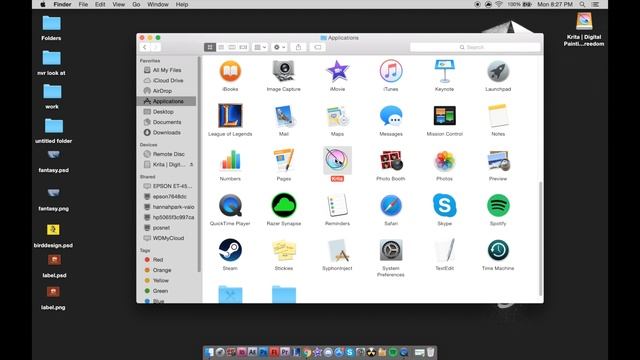The height and width of the screenshot is (360, 640).
Task: Select AirDrop in sidebar
Action: [x=167, y=91]
